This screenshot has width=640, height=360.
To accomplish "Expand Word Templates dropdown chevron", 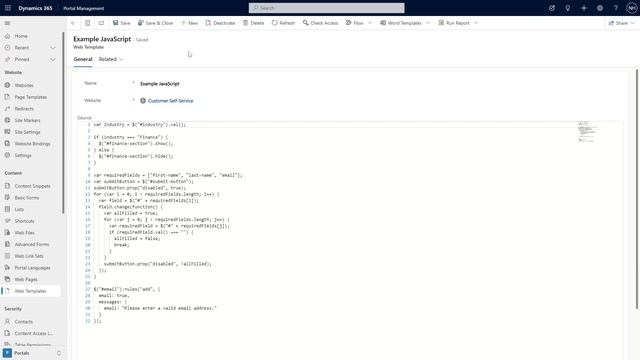I will [x=428, y=23].
